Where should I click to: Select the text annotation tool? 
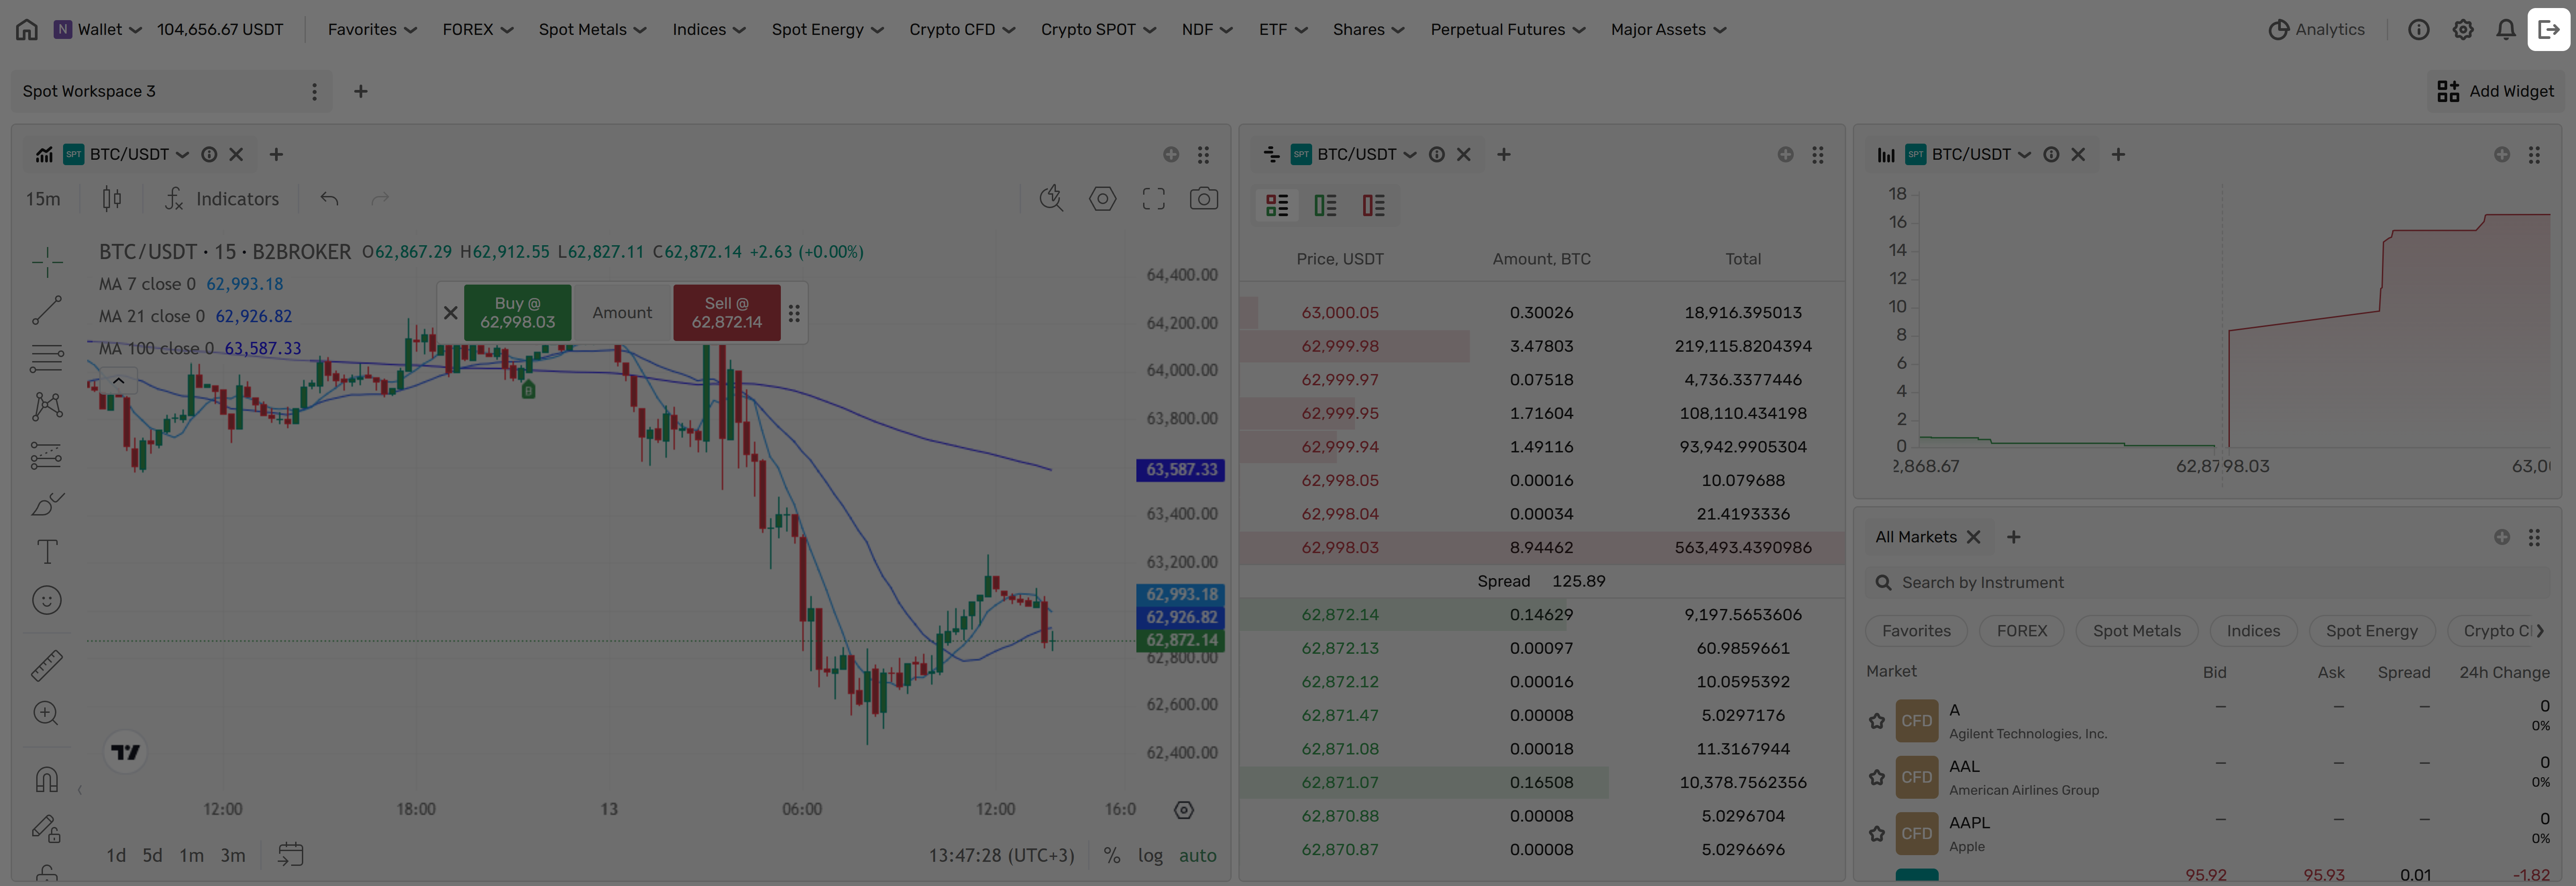point(47,552)
